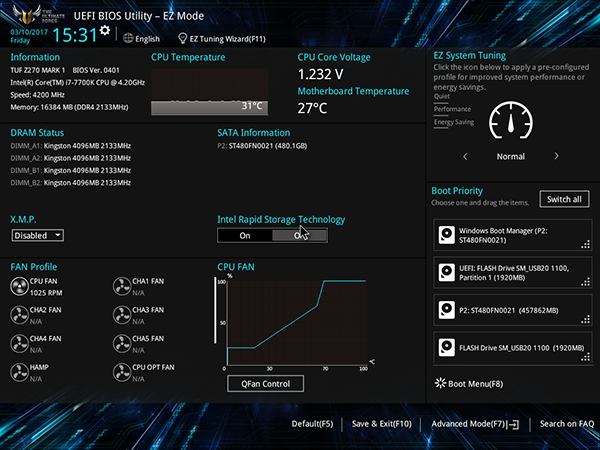The height and width of the screenshot is (450, 600).
Task: Click the CHA2 FAN fan icon
Action: (19, 315)
